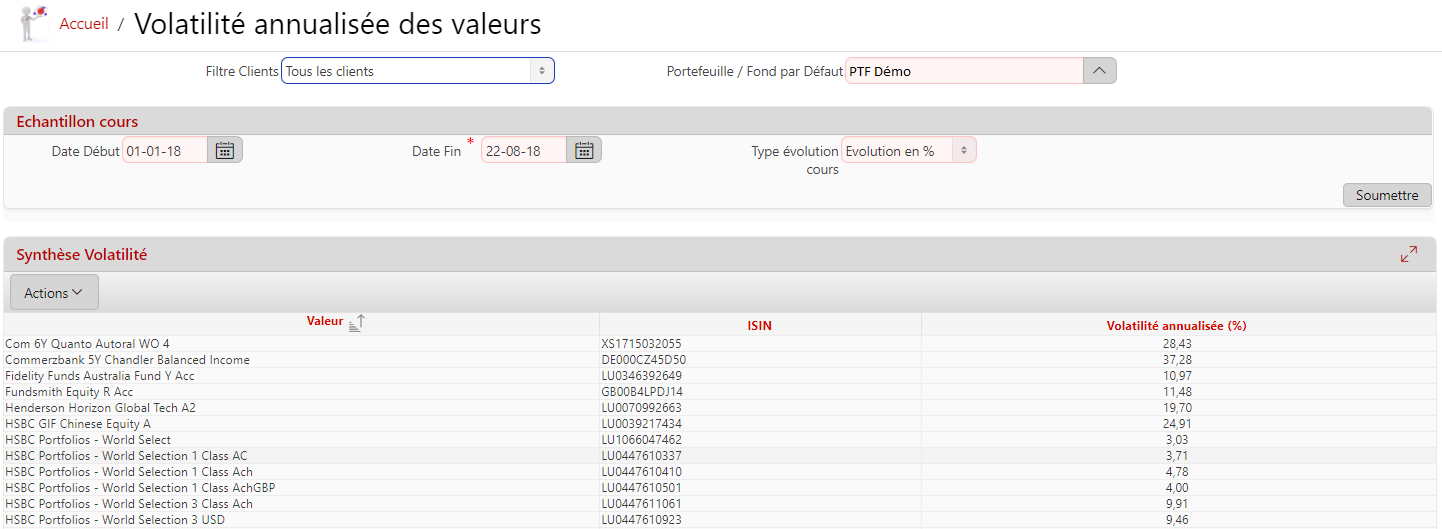Click the Echantillon cours section header
The image size is (1442, 529).
point(77,122)
